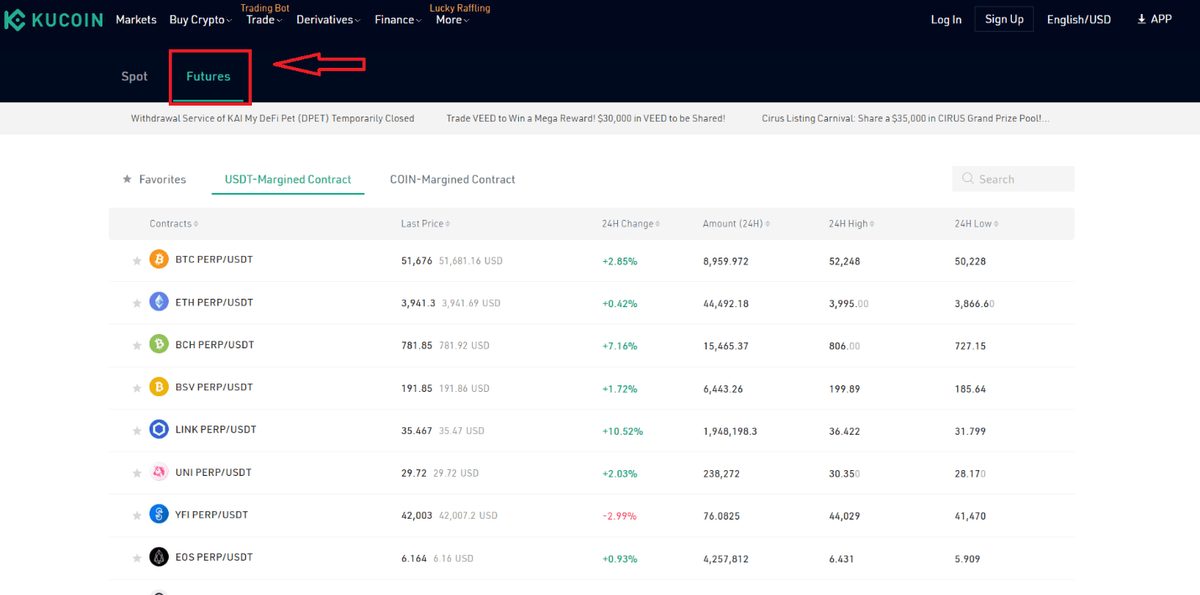Sort by 24H Change column
This screenshot has width=1200, height=595.
click(x=631, y=224)
